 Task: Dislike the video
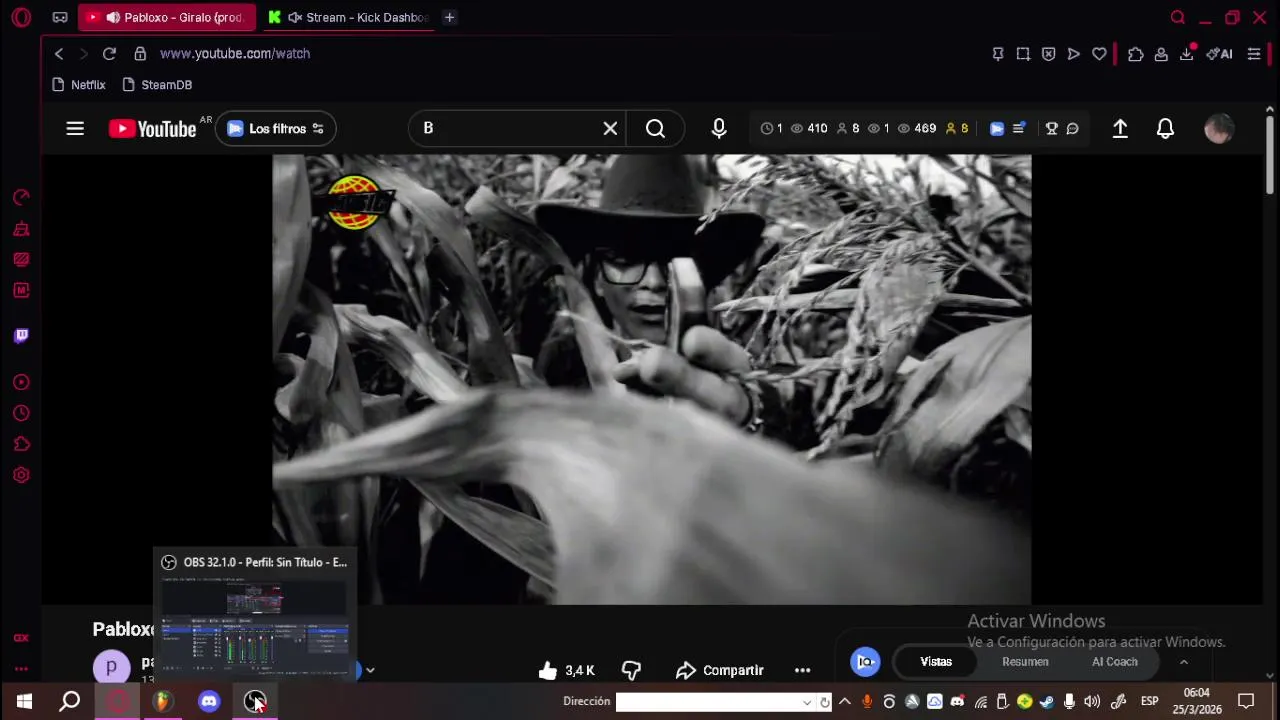tap(631, 670)
